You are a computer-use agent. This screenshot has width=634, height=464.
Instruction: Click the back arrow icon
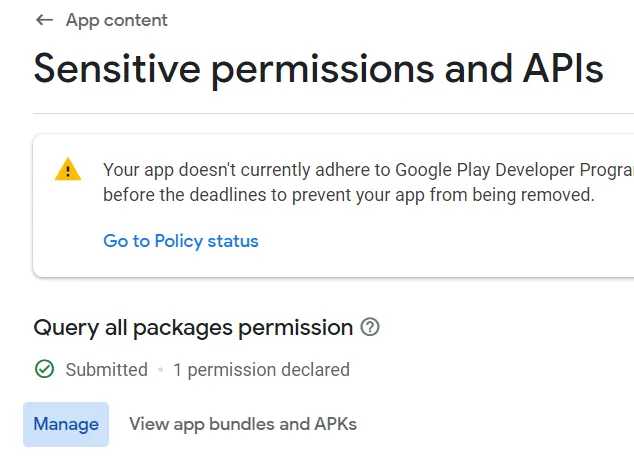pyautogui.click(x=44, y=20)
